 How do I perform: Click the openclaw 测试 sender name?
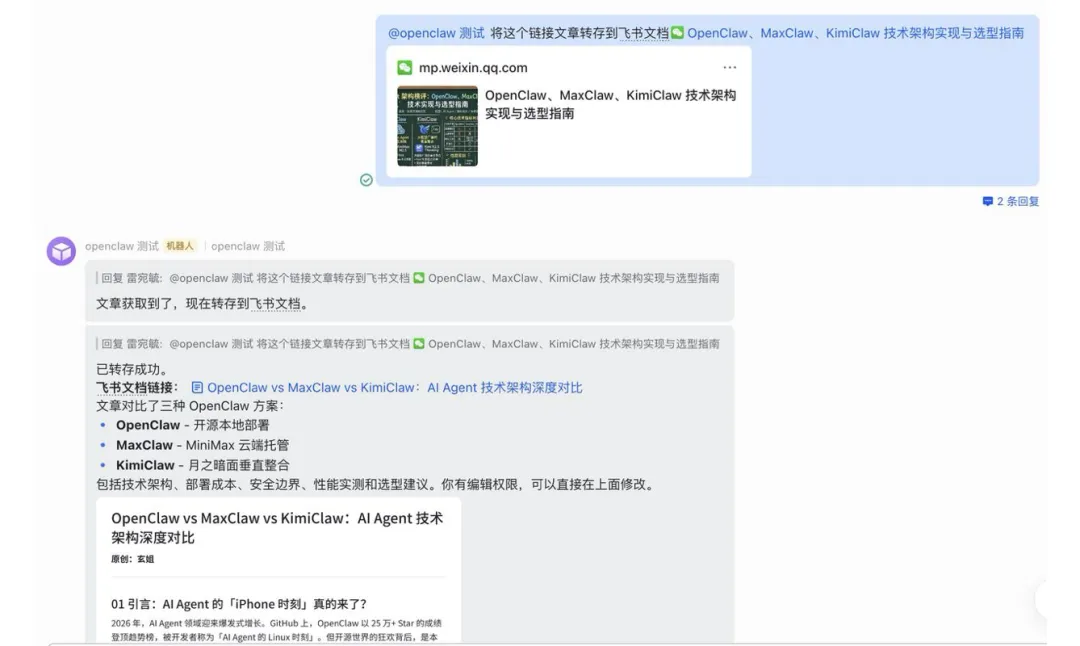pos(122,246)
